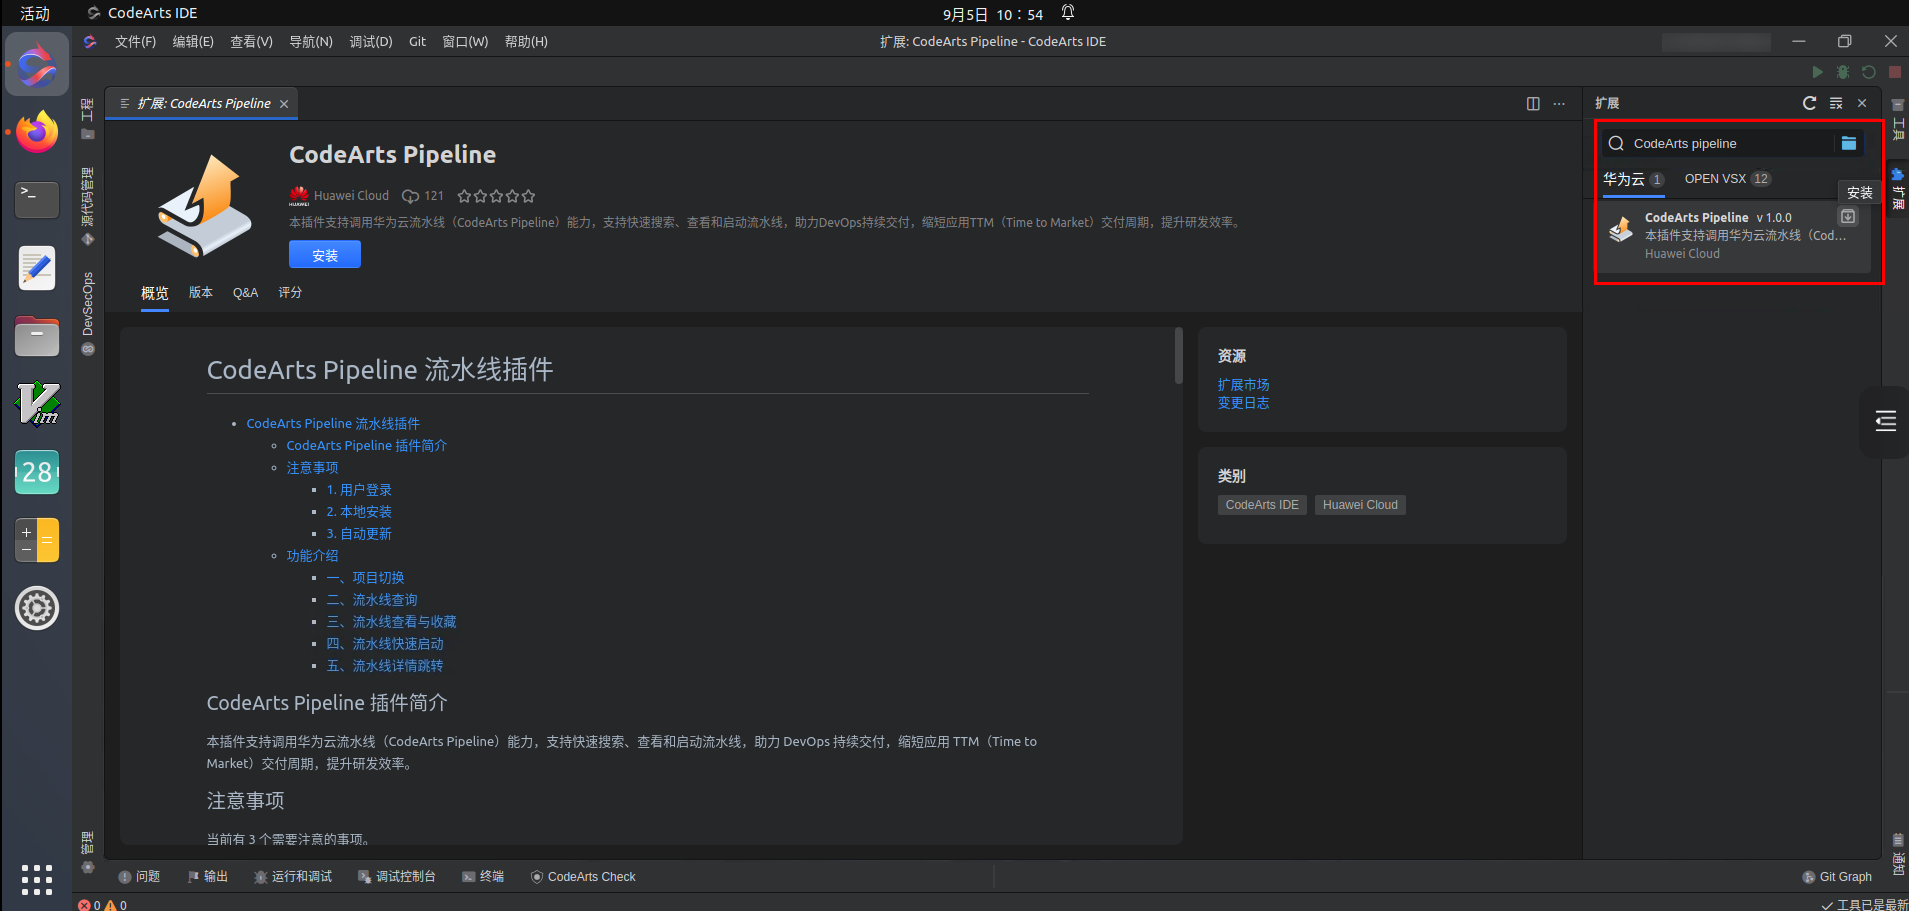The image size is (1909, 911).
Task: Open the 窗口(W) menu
Action: coord(465,41)
